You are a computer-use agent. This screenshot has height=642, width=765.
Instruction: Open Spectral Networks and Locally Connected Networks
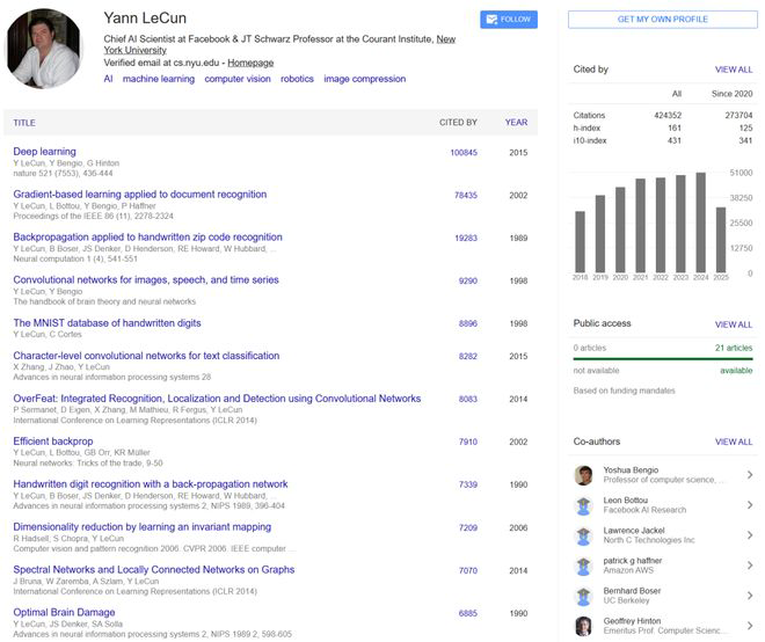tap(154, 570)
